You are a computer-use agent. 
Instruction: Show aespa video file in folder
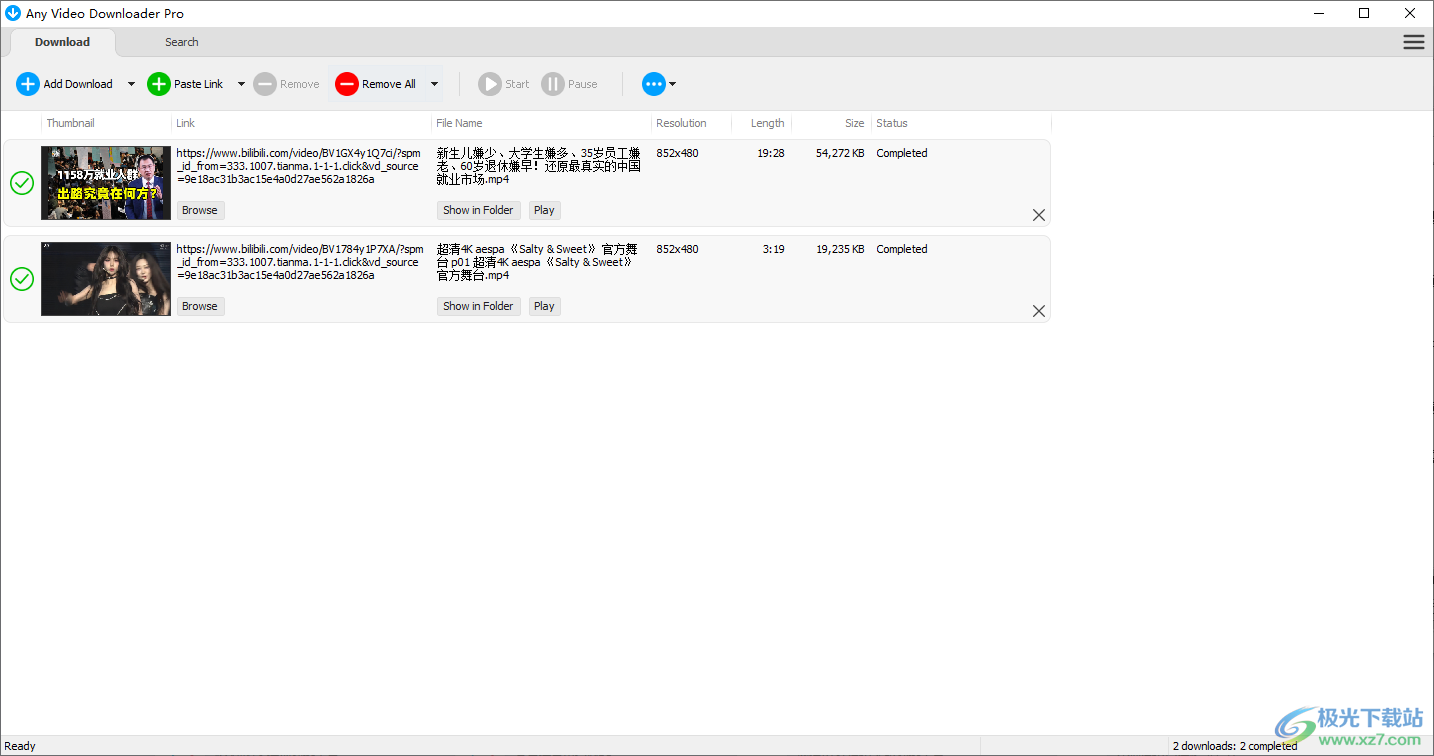tap(478, 306)
